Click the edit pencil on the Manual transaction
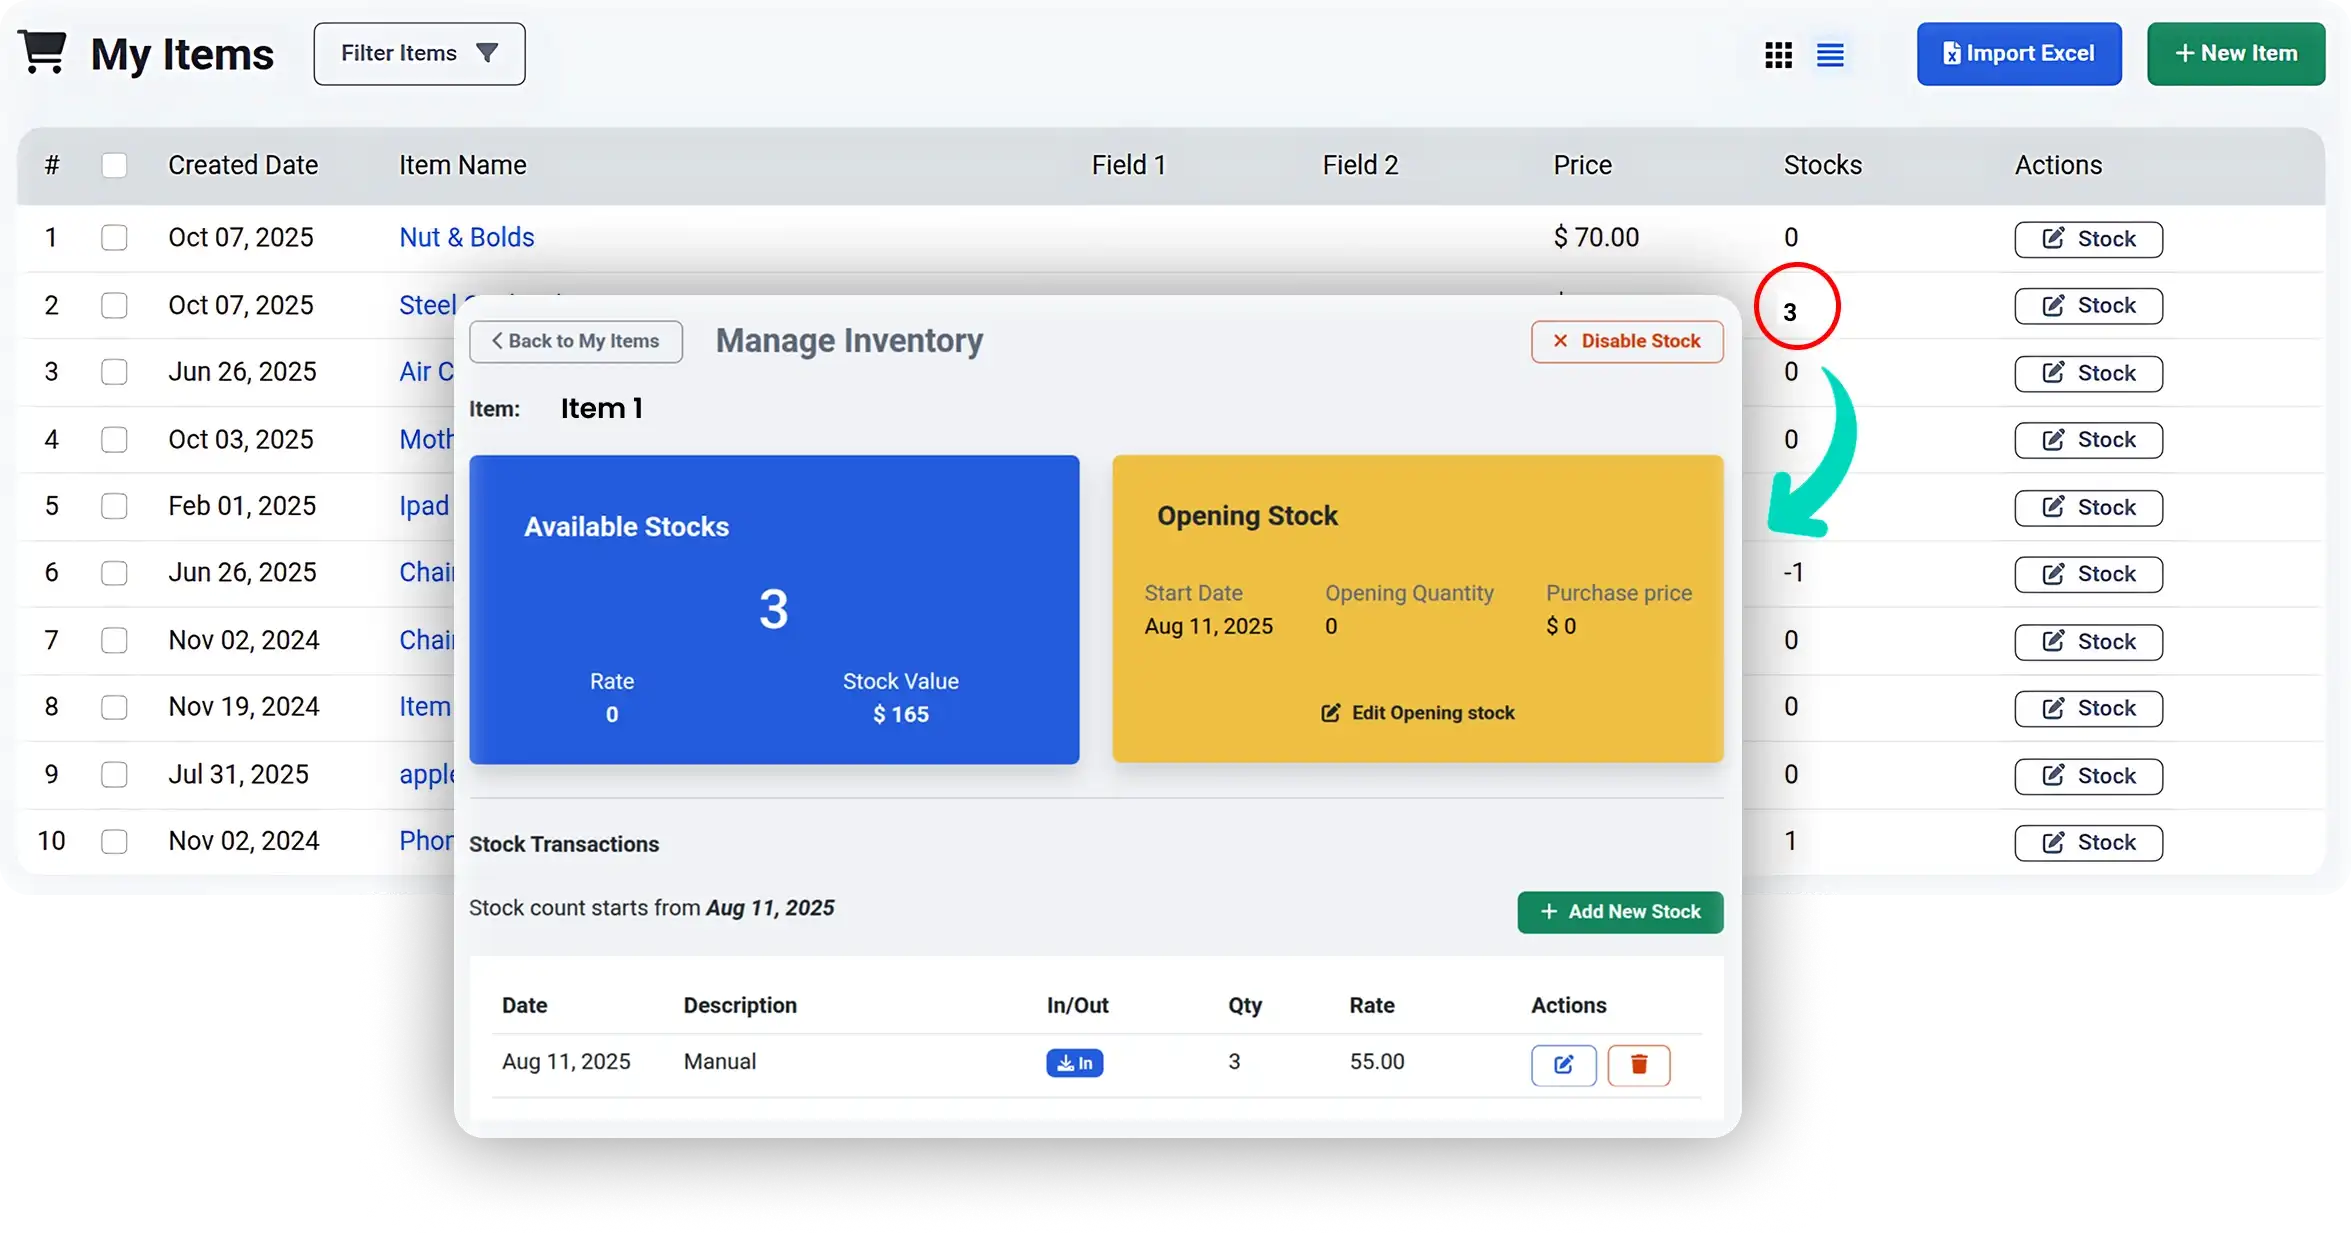This screenshot has width=2351, height=1233. pyautogui.click(x=1563, y=1065)
